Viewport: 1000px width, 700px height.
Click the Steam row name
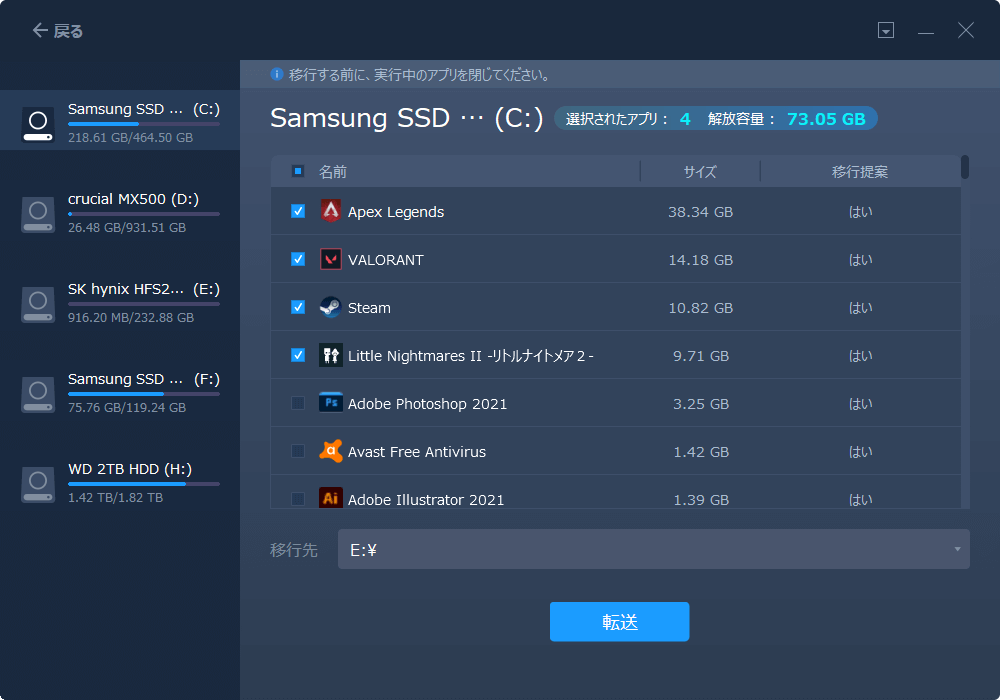369,308
